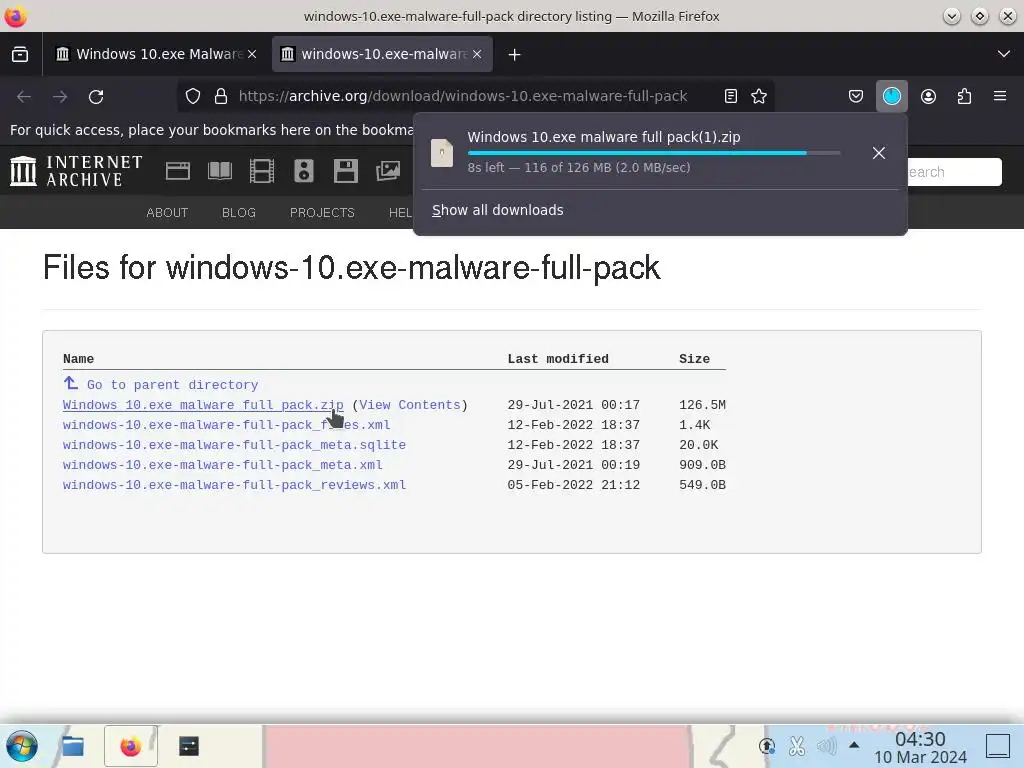Open the Audio speaker icon
This screenshot has width=1024, height=768.
pyautogui.click(x=304, y=171)
